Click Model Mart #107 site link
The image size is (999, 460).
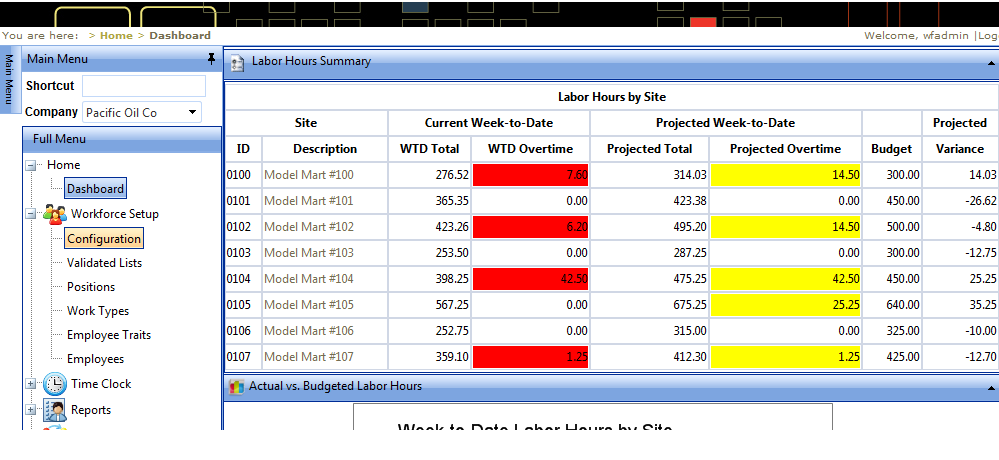click(309, 357)
